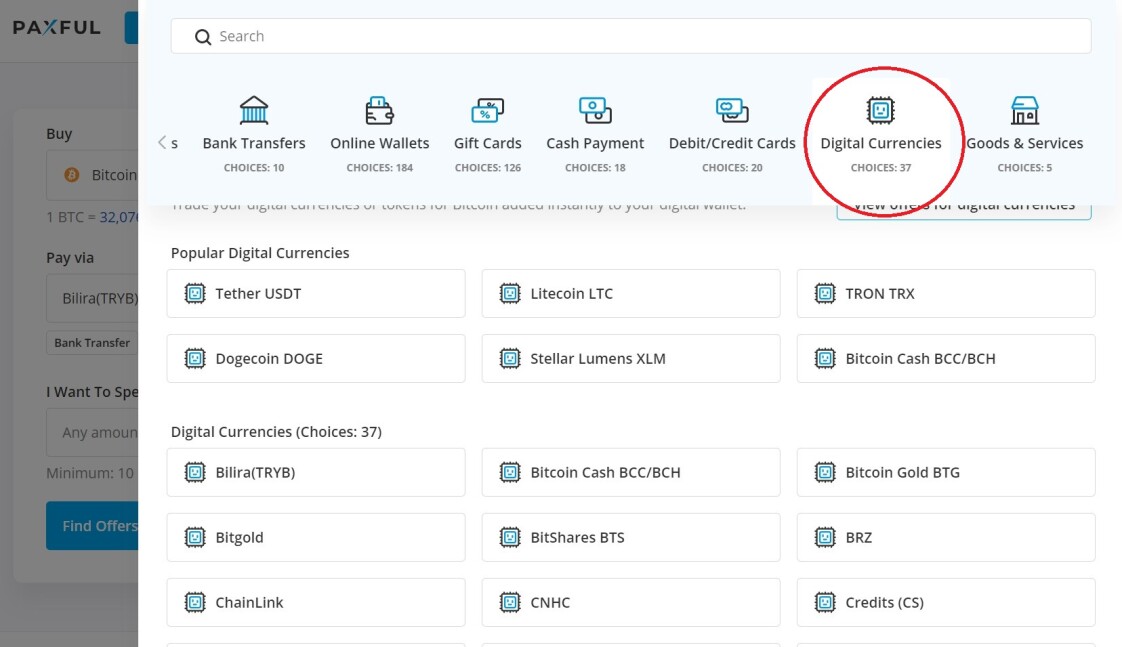The width and height of the screenshot is (1122, 647).
Task: Click the chip icon beside CNHC
Action: pos(509,603)
